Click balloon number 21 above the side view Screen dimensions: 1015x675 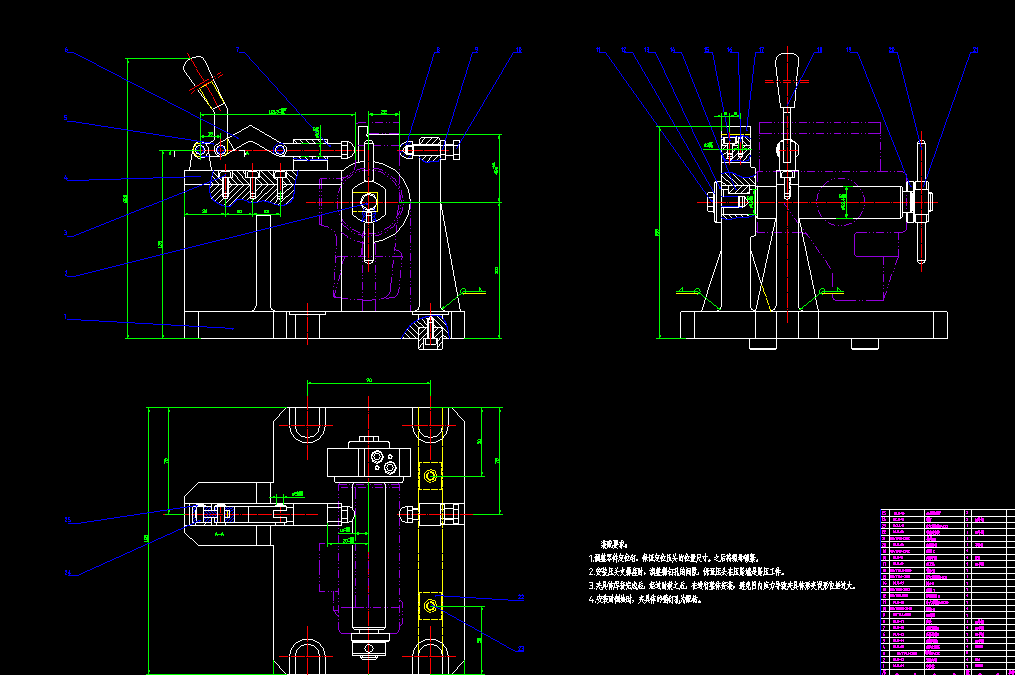(976, 50)
